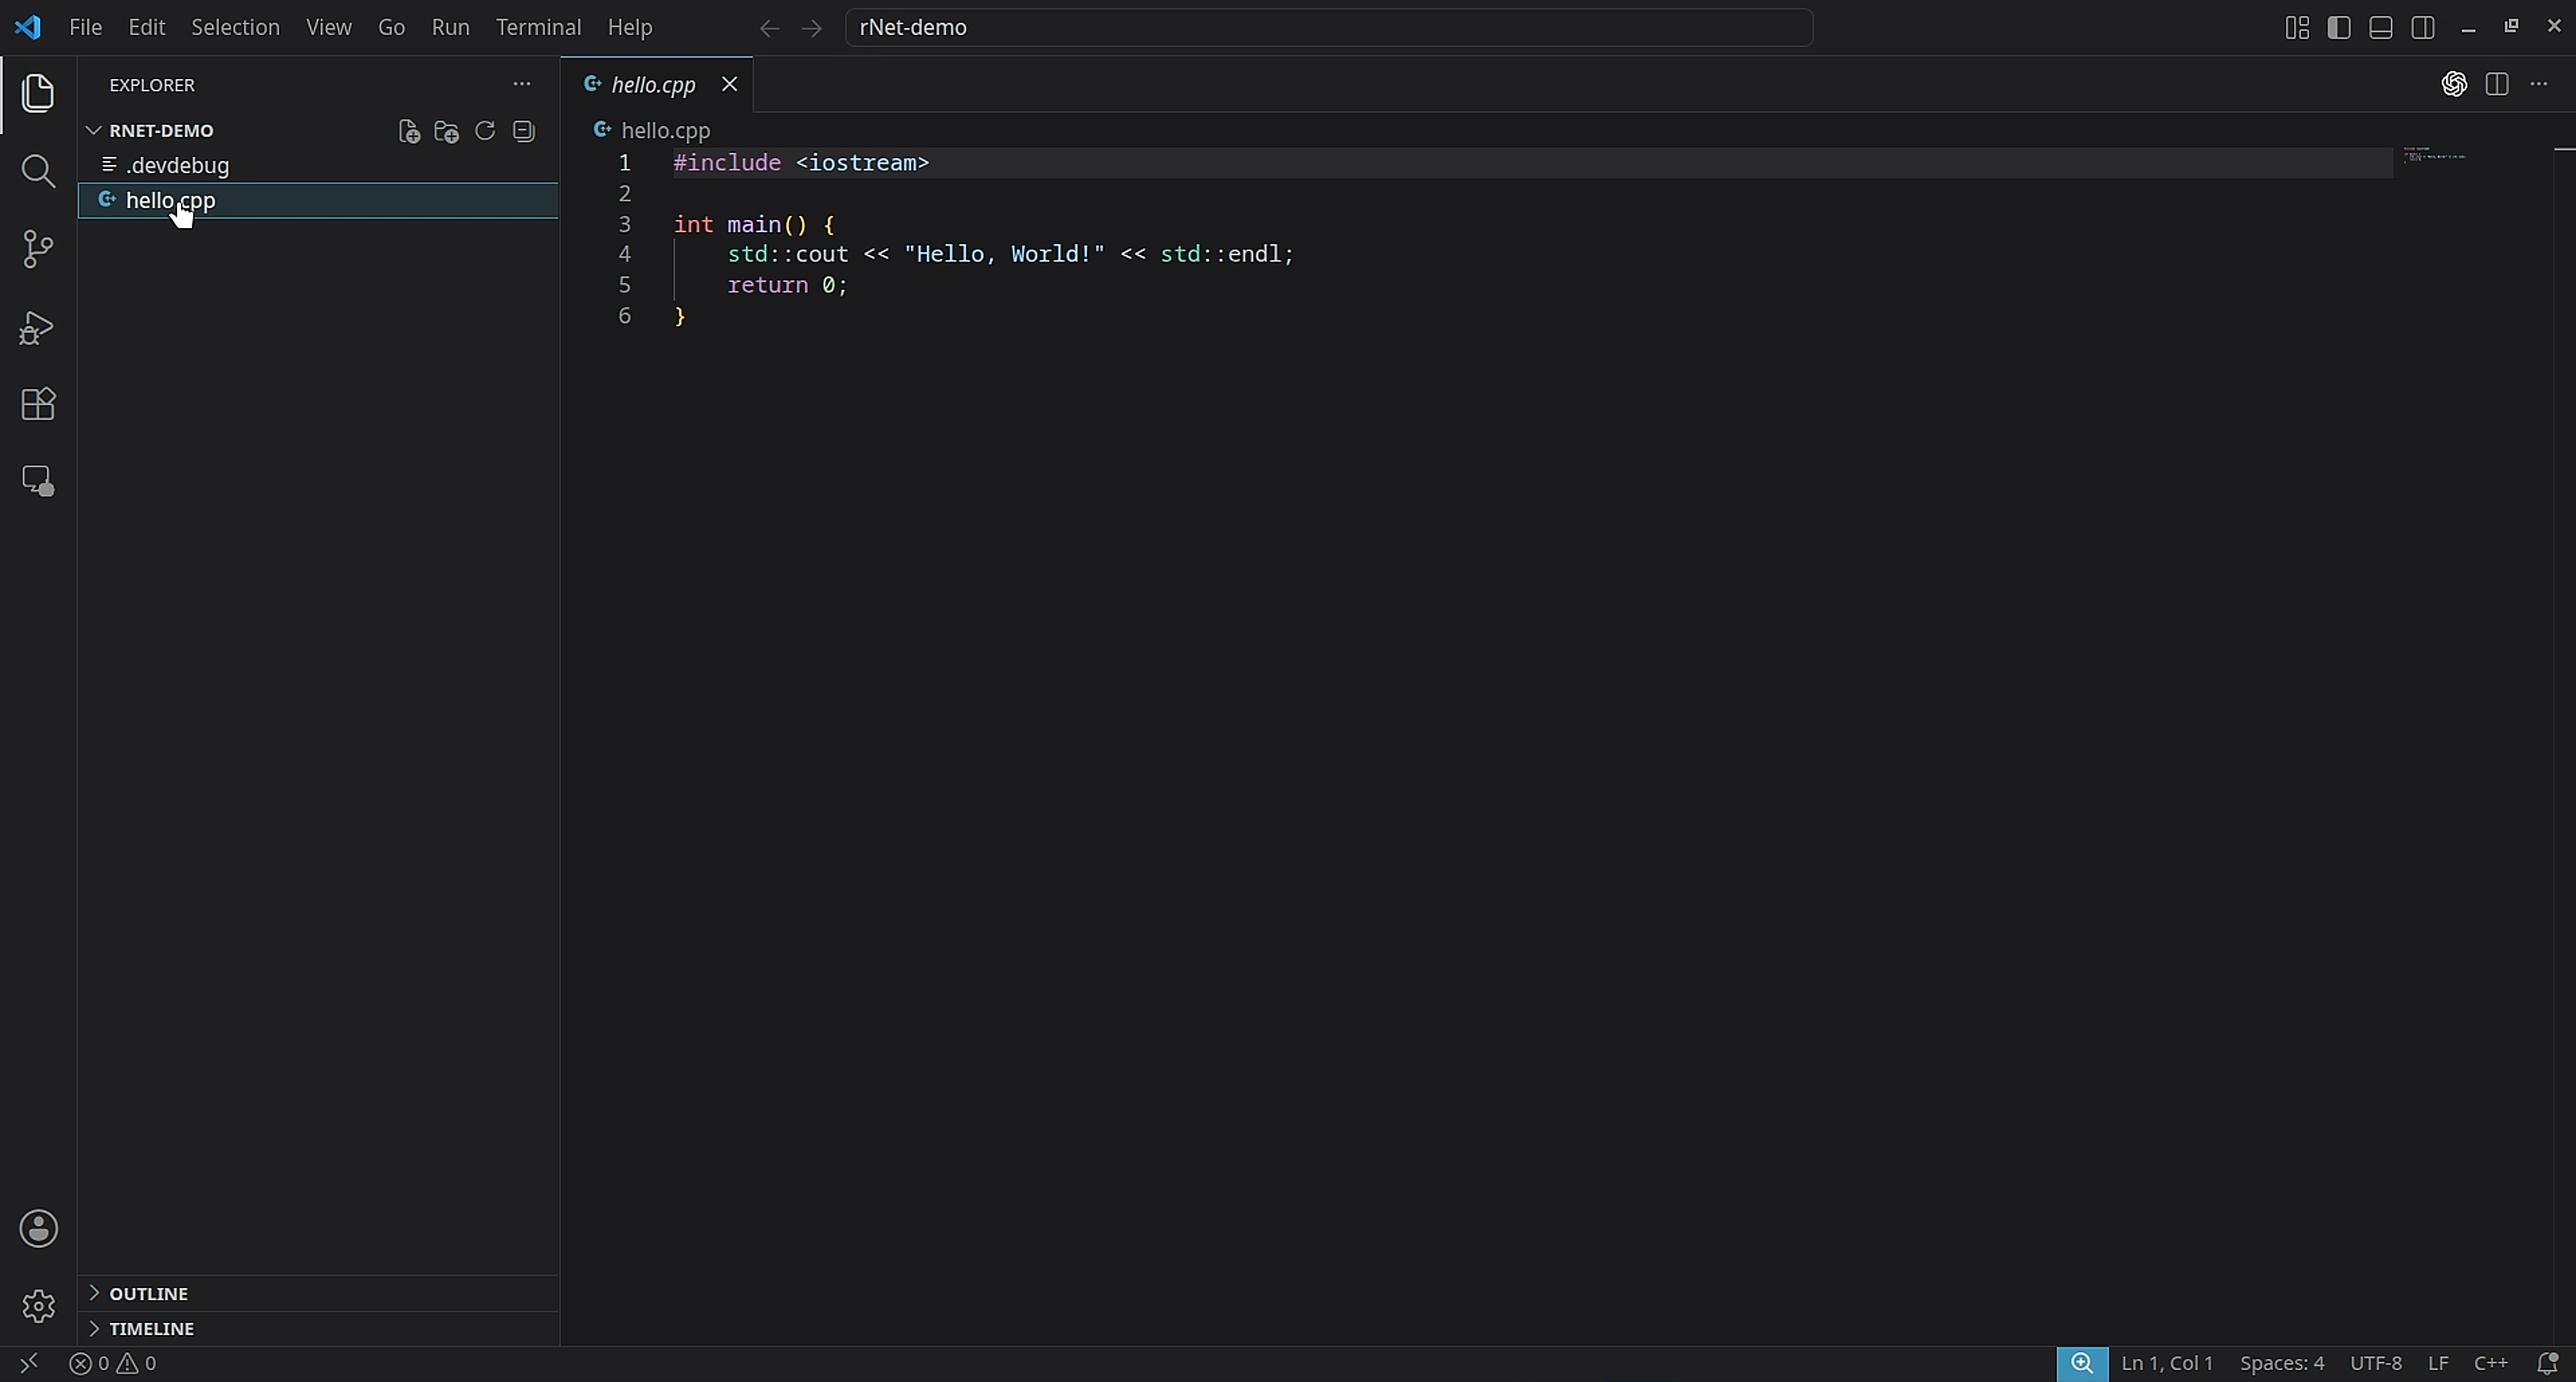Open the Edit menu
This screenshot has width=2576, height=1382.
point(147,27)
